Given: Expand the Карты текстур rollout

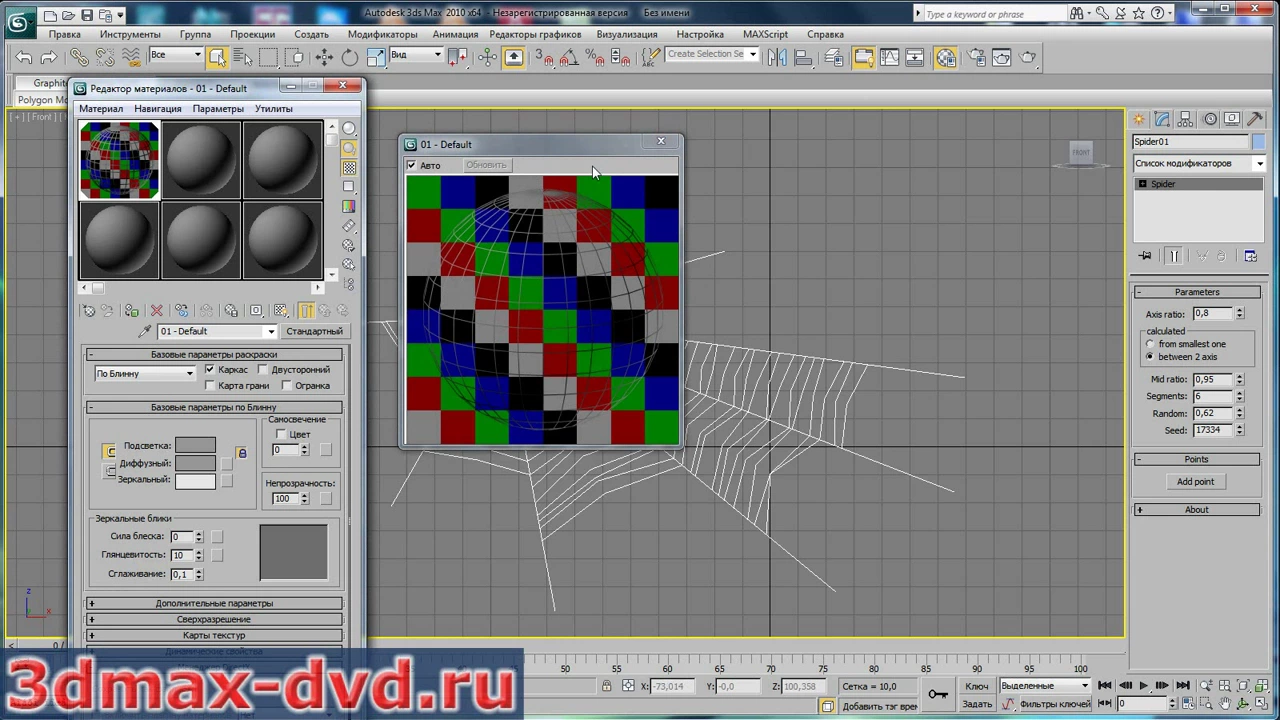Looking at the screenshot, I should click(x=214, y=636).
